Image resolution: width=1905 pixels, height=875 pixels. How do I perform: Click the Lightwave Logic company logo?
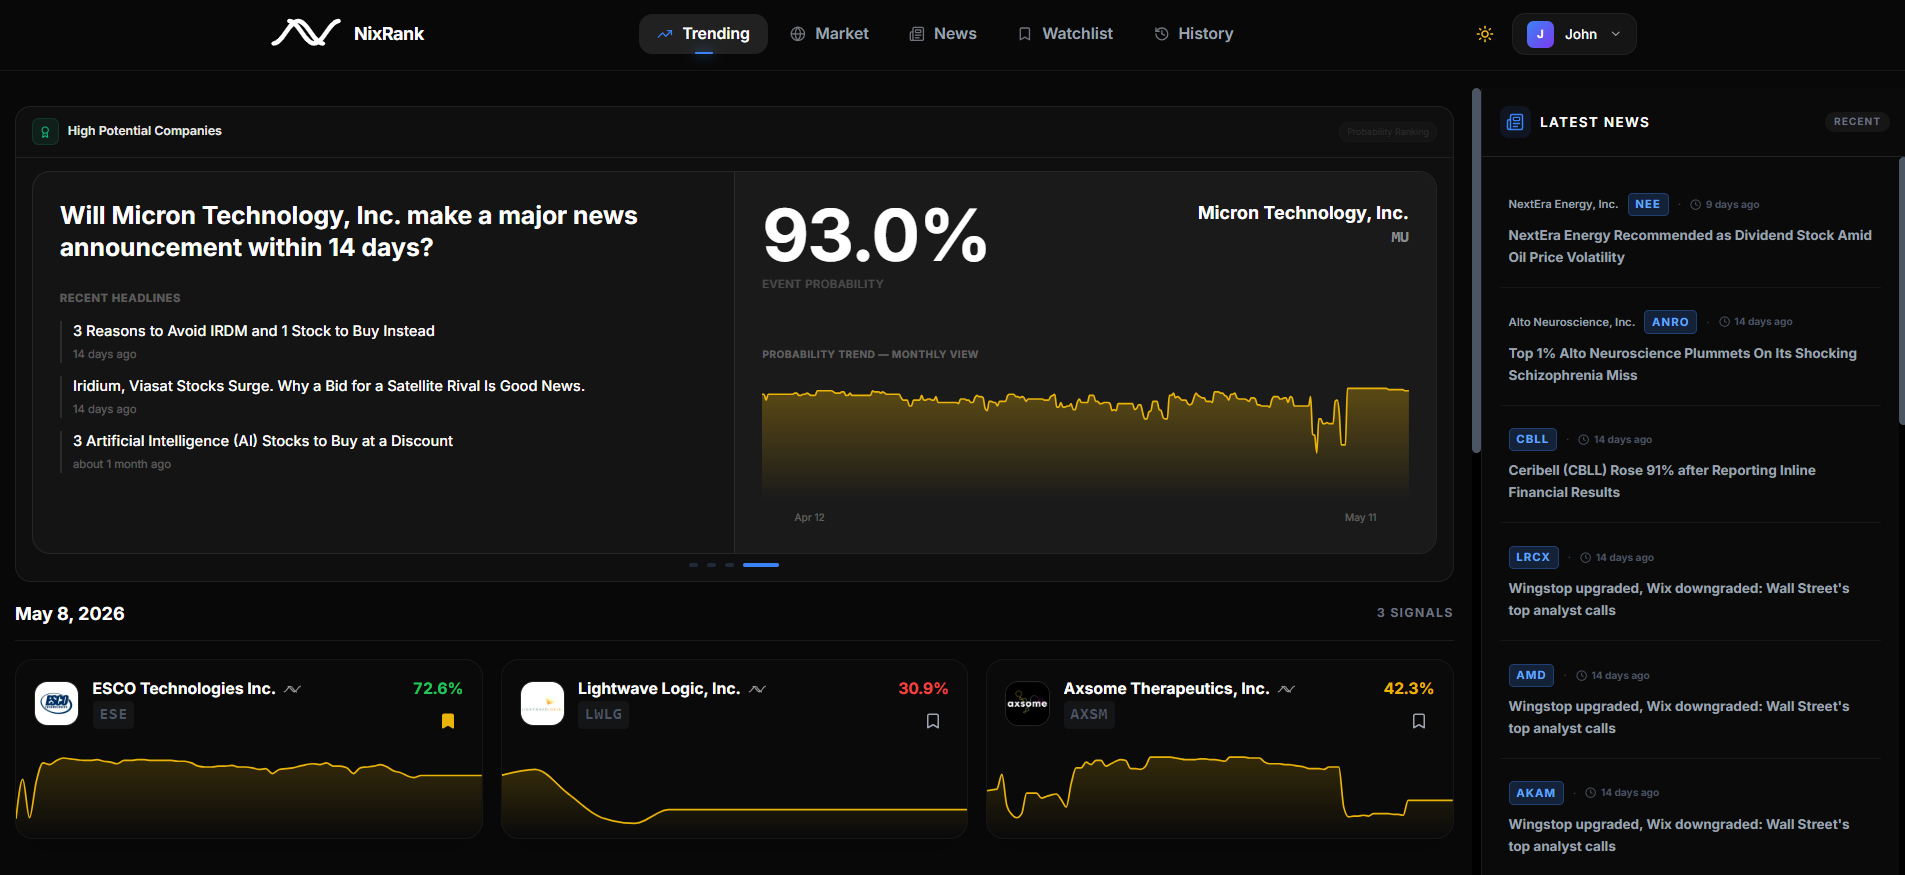[542, 703]
